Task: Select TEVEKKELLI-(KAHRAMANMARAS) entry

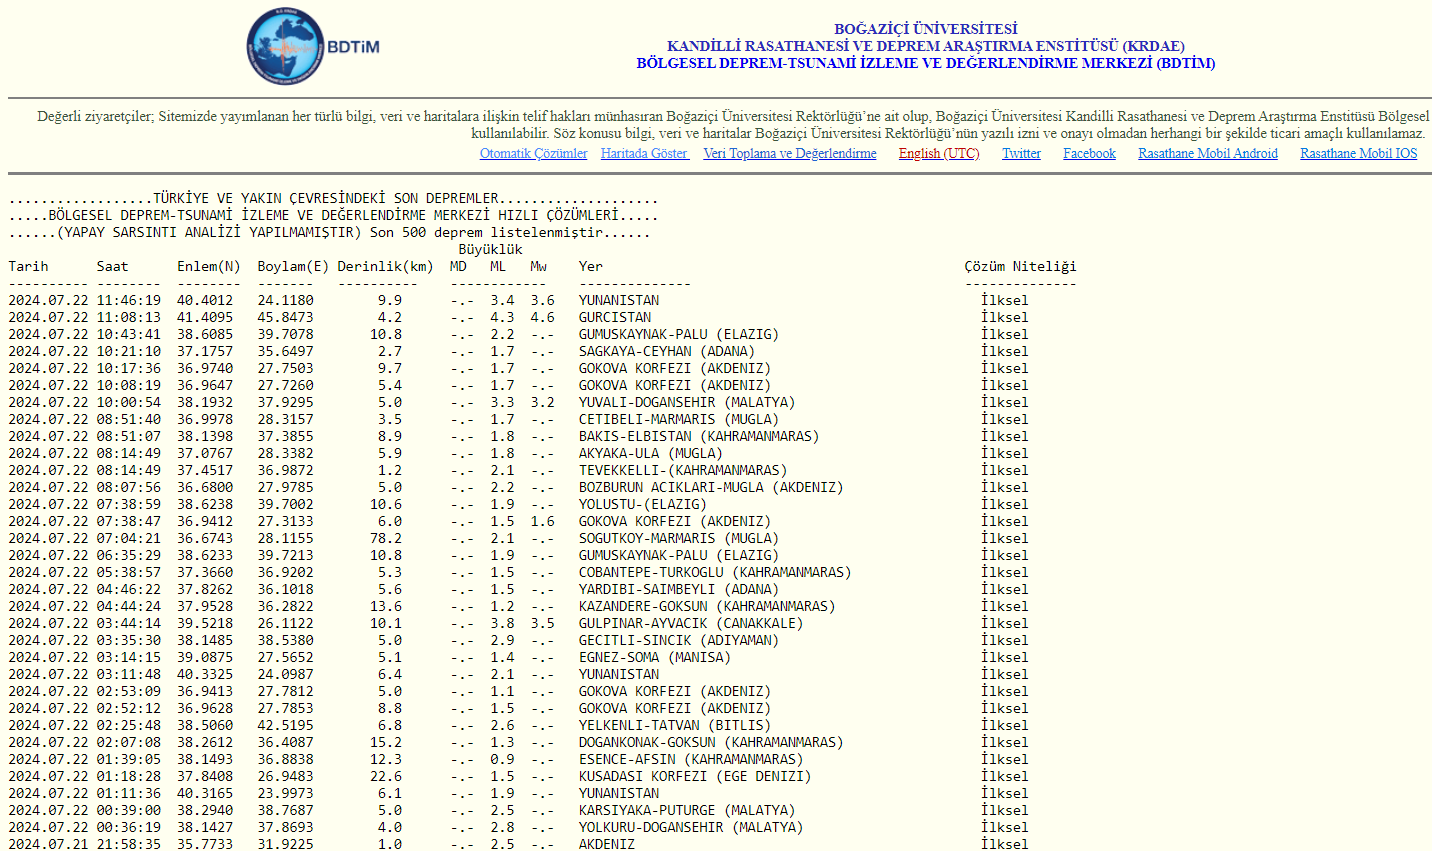Action: click(x=683, y=470)
